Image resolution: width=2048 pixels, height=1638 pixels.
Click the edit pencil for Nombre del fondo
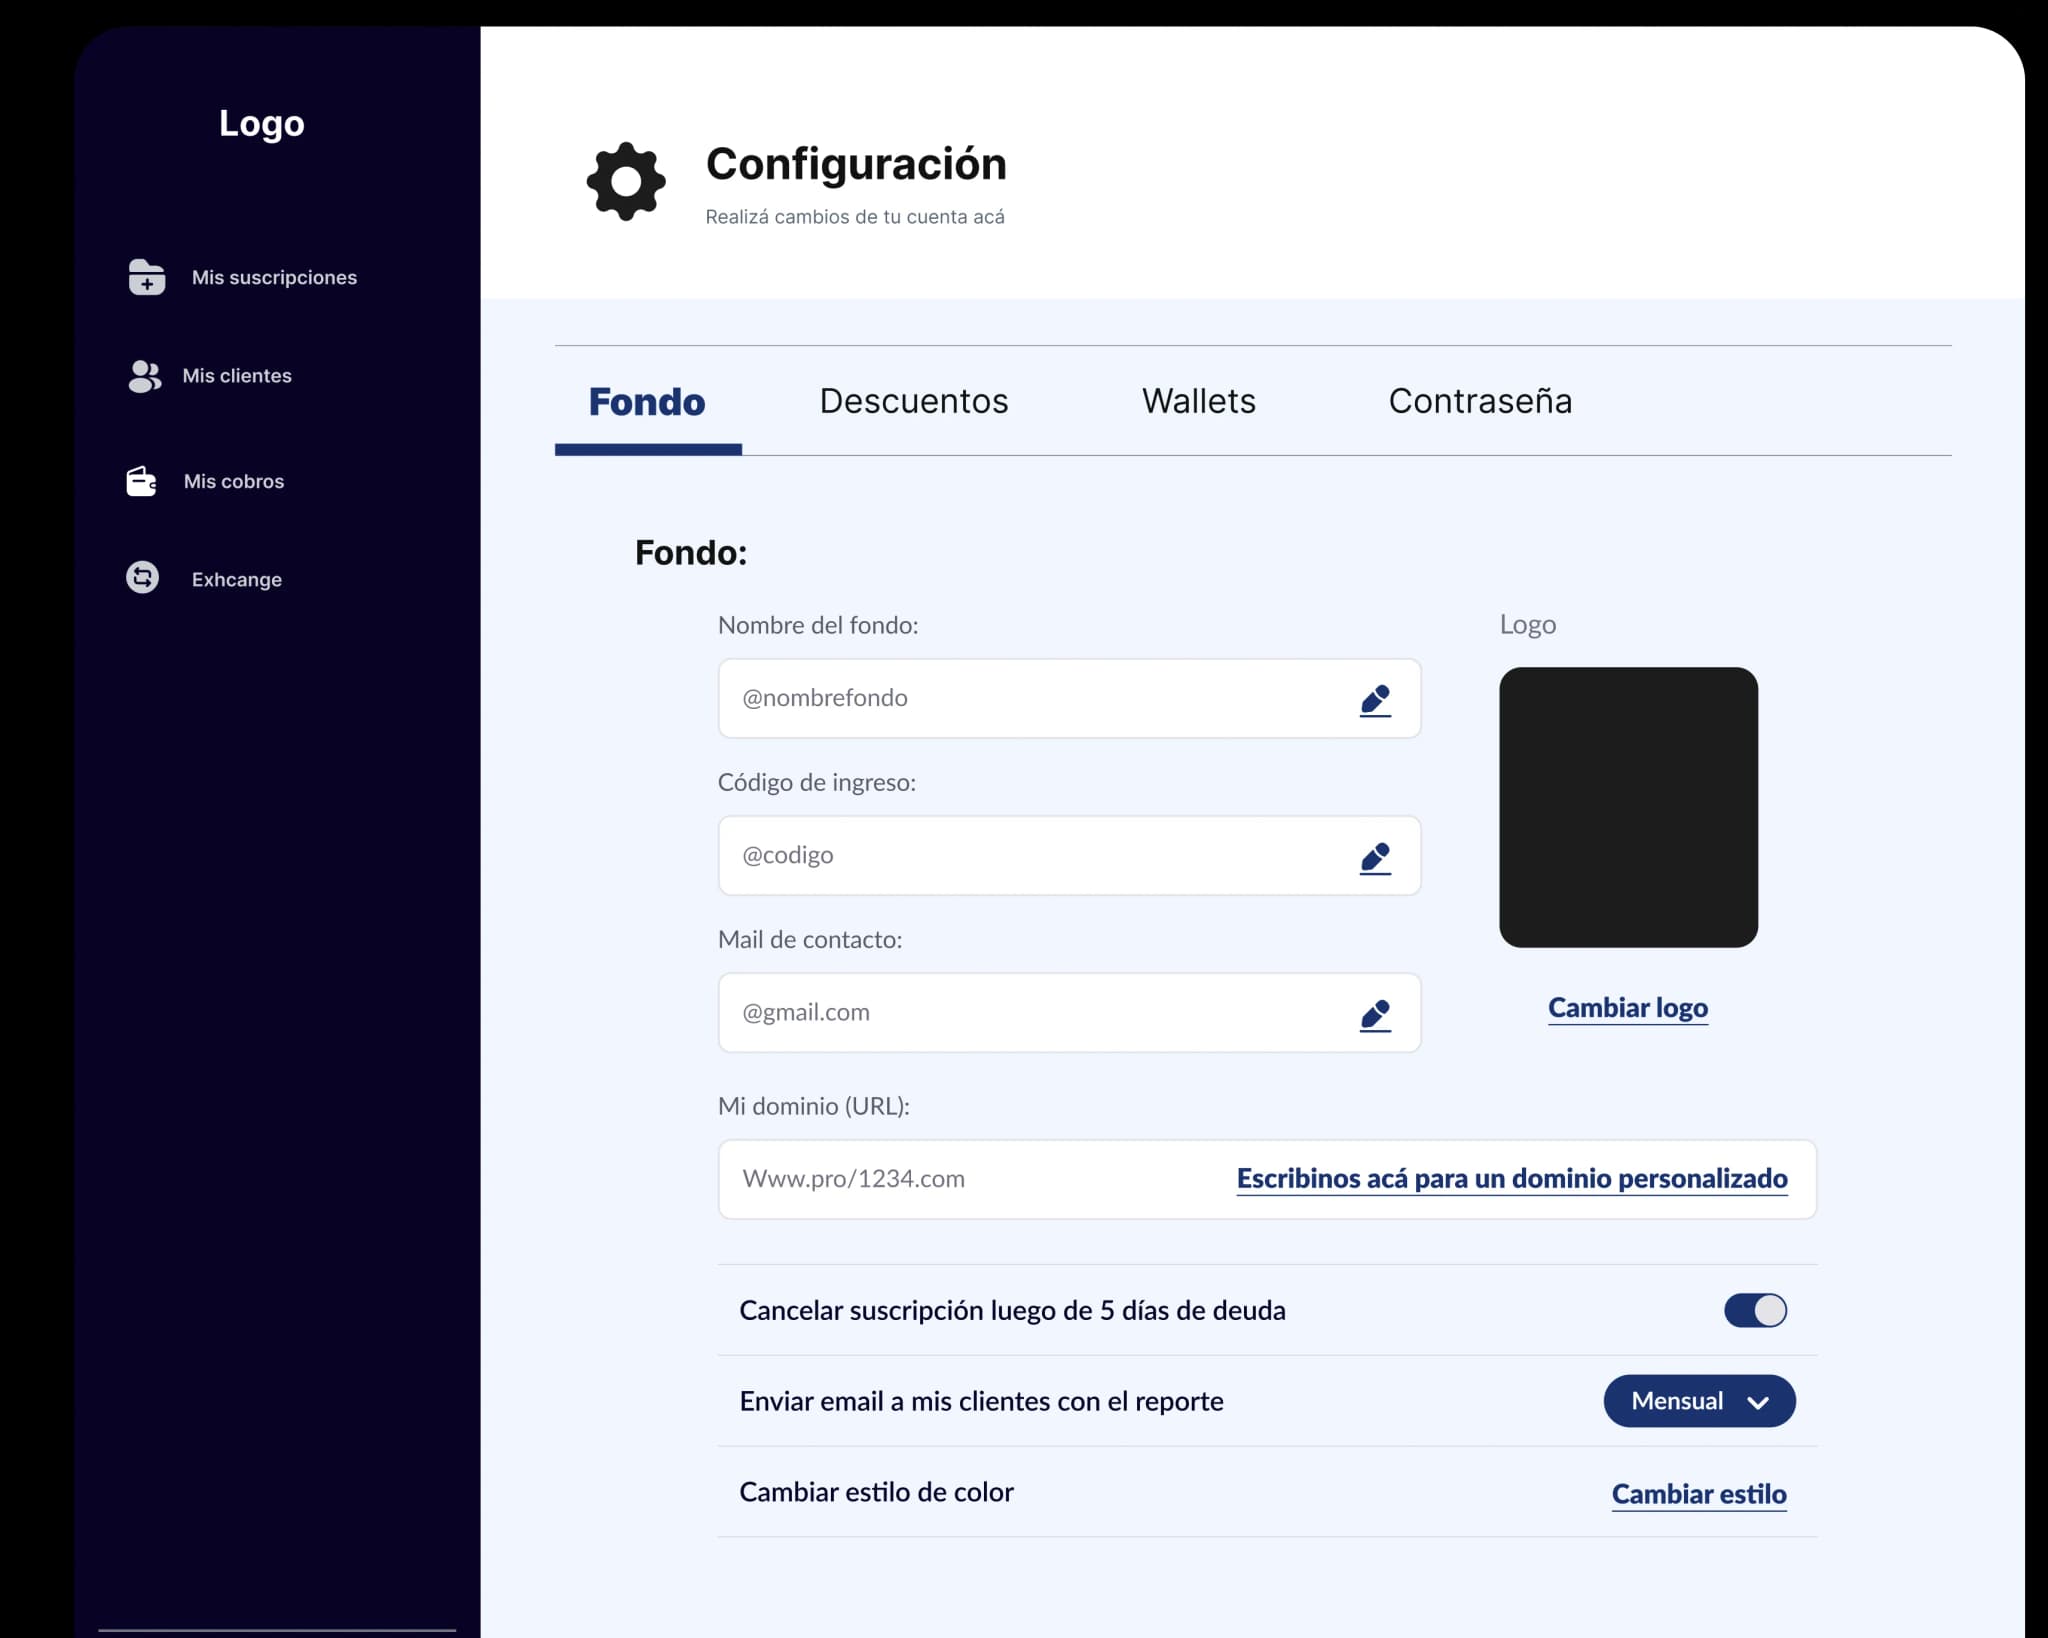[1375, 699]
